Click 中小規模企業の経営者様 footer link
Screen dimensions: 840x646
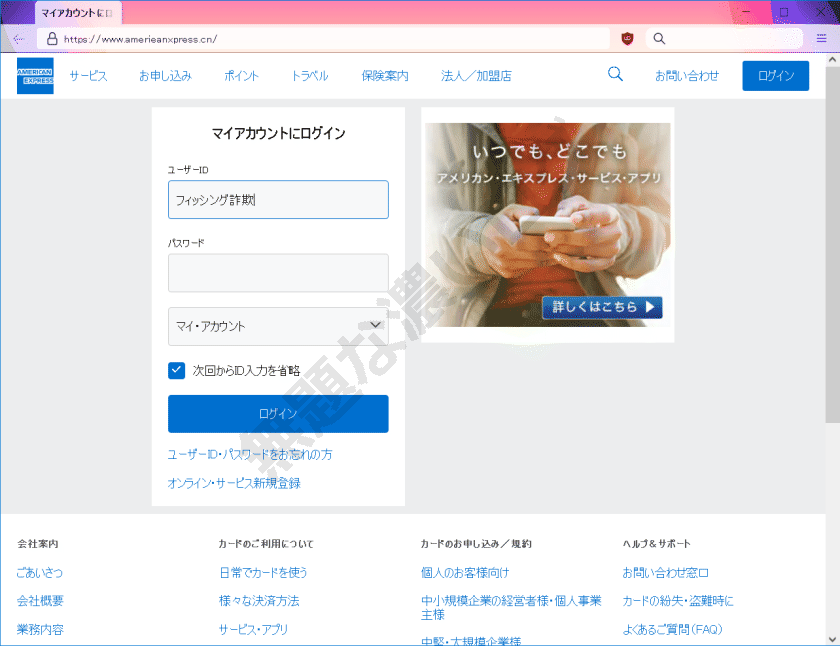coord(511,607)
